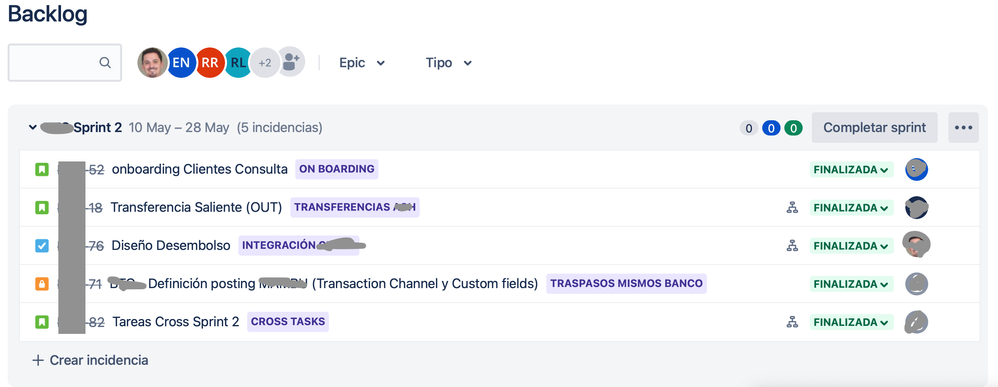Click assignee avatar of Definición posting issue

(917, 284)
